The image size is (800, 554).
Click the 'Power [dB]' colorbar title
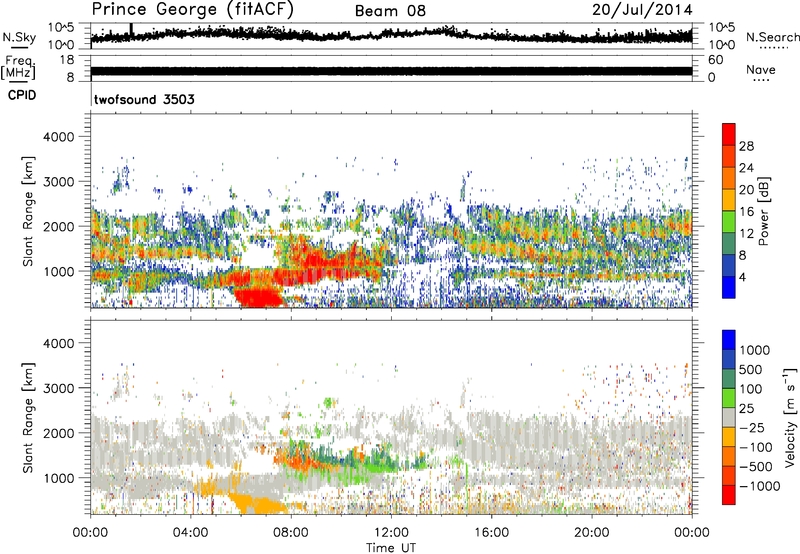click(x=763, y=211)
